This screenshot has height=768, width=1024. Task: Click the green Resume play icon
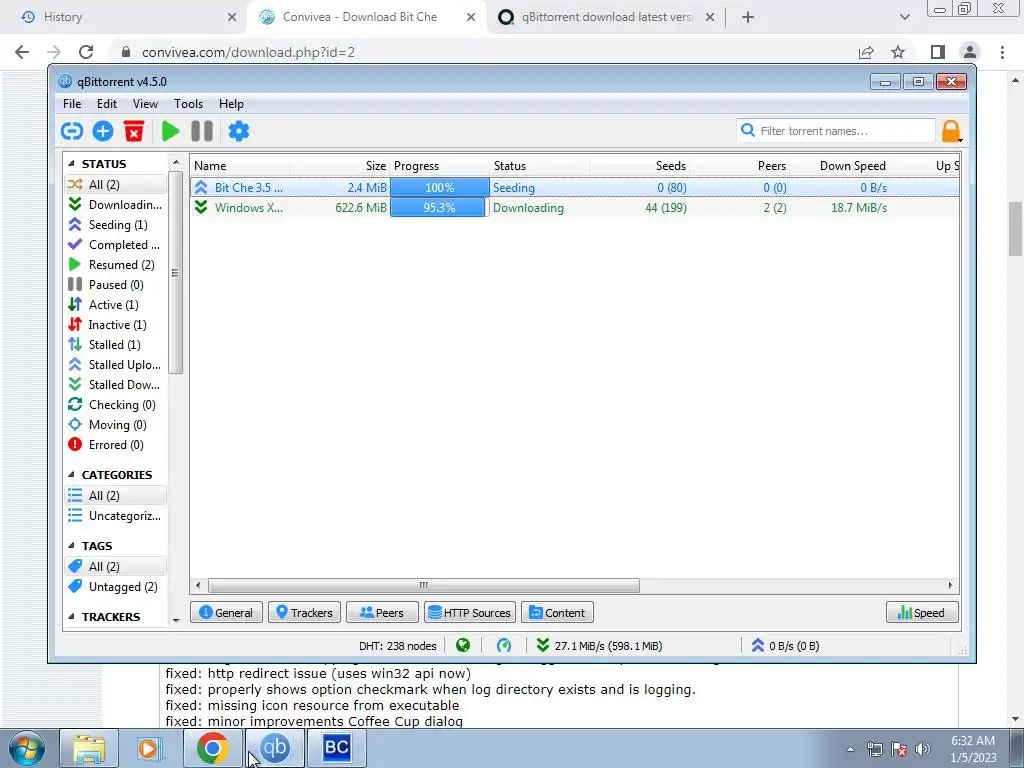(x=170, y=131)
